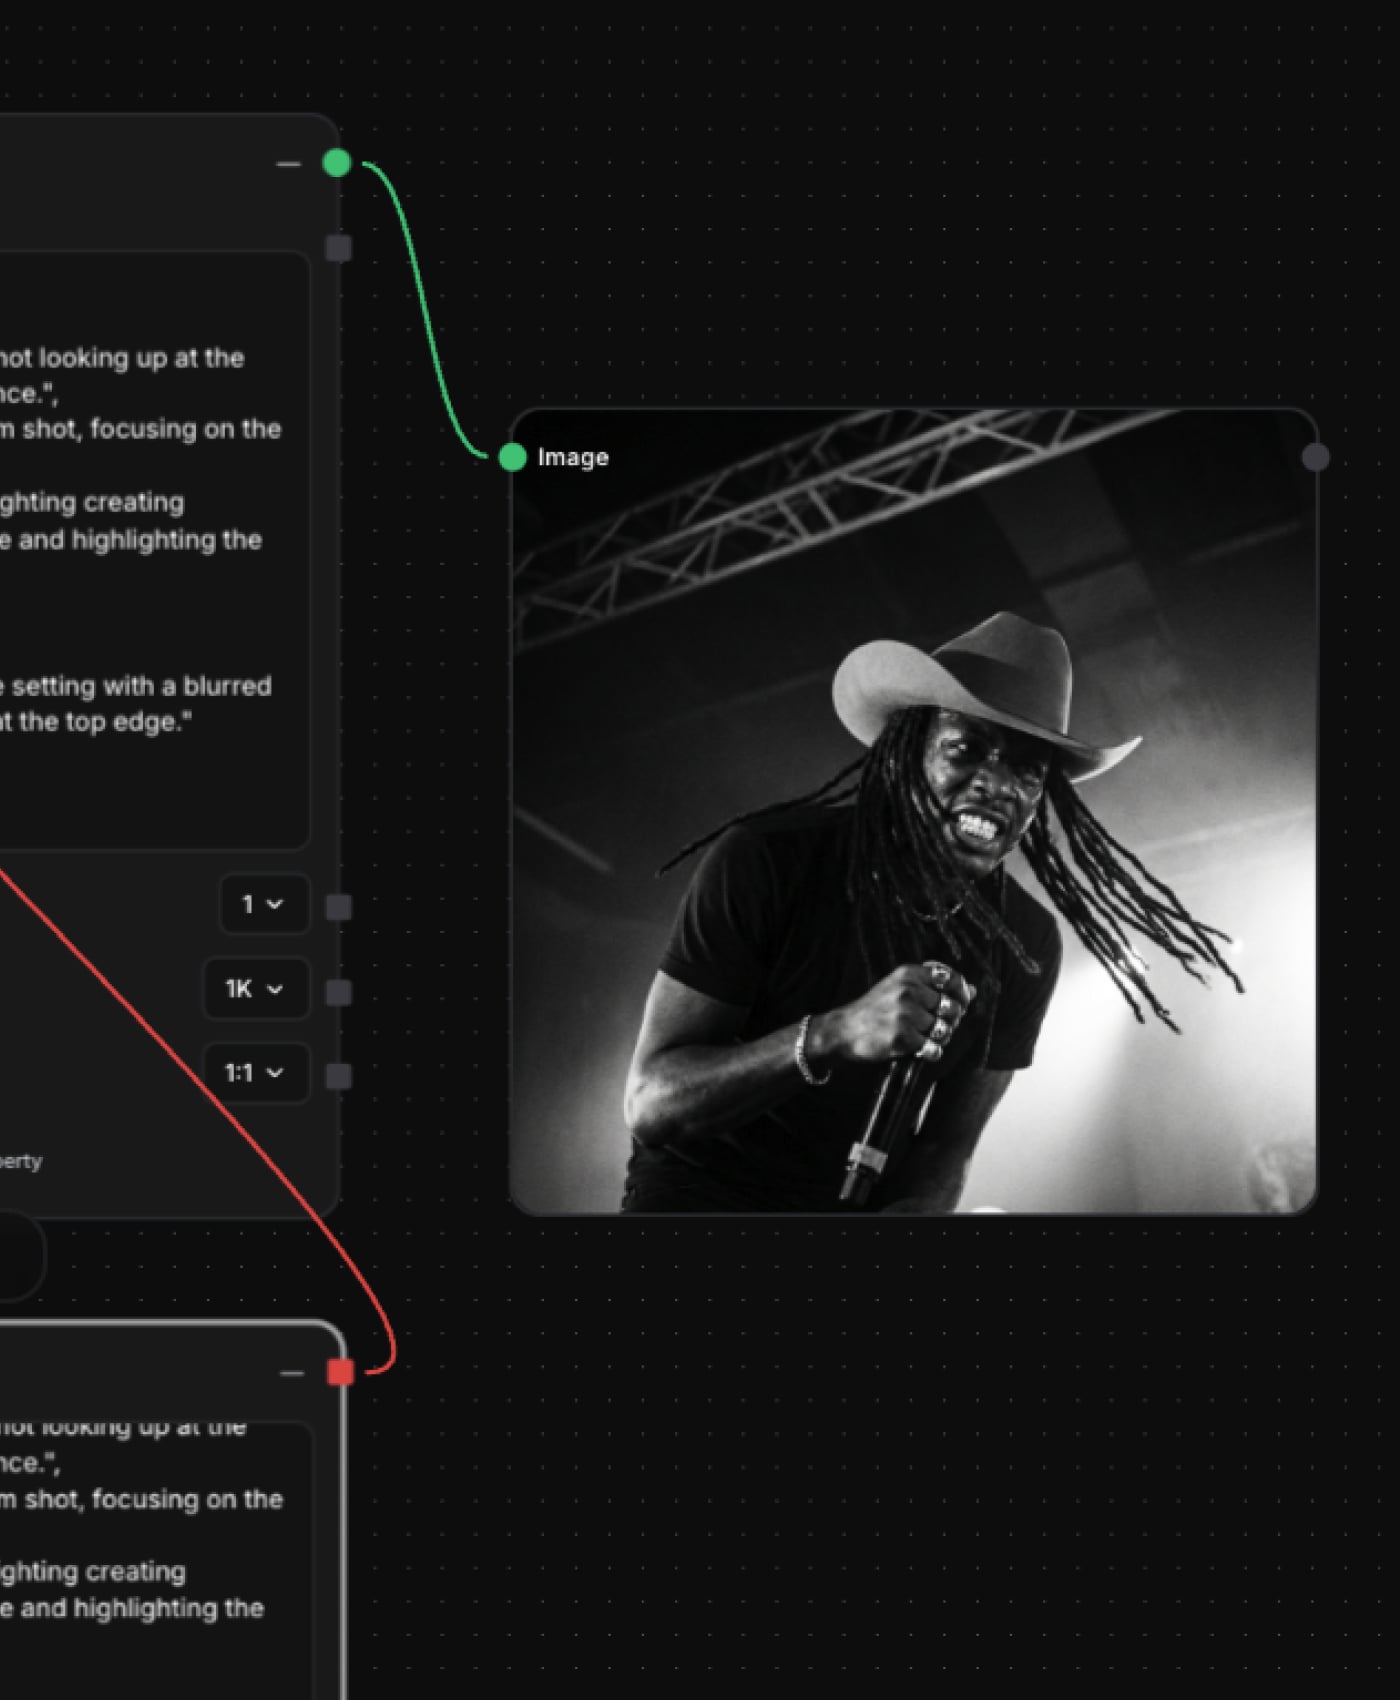Screen dimensions: 1400x1700
Task: Click the gray port beside the top prompt box
Action: (x=339, y=248)
